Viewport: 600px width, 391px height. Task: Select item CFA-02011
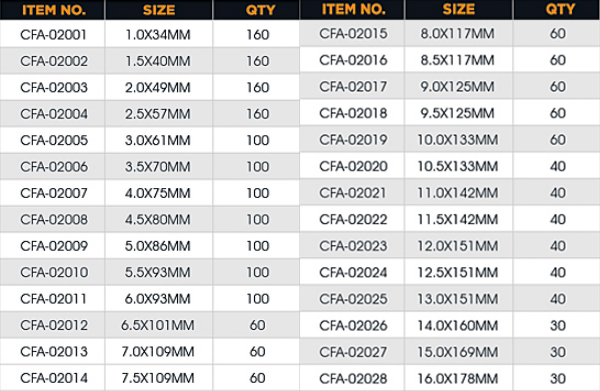coord(54,299)
